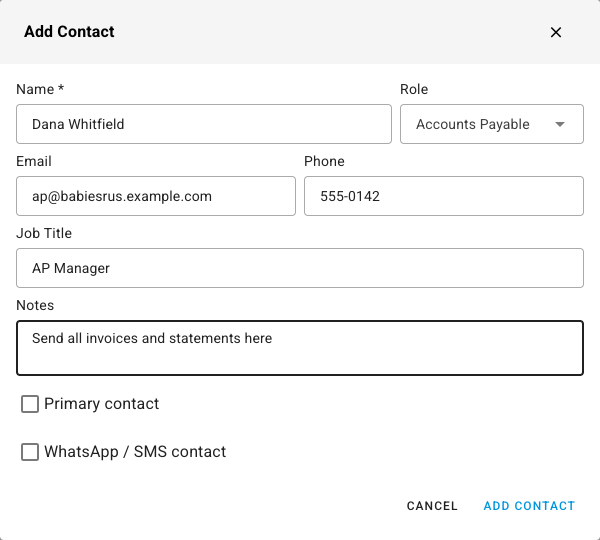The height and width of the screenshot is (540, 600).
Task: Click the Email field with ap@babiesrus.example.com
Action: 156,196
